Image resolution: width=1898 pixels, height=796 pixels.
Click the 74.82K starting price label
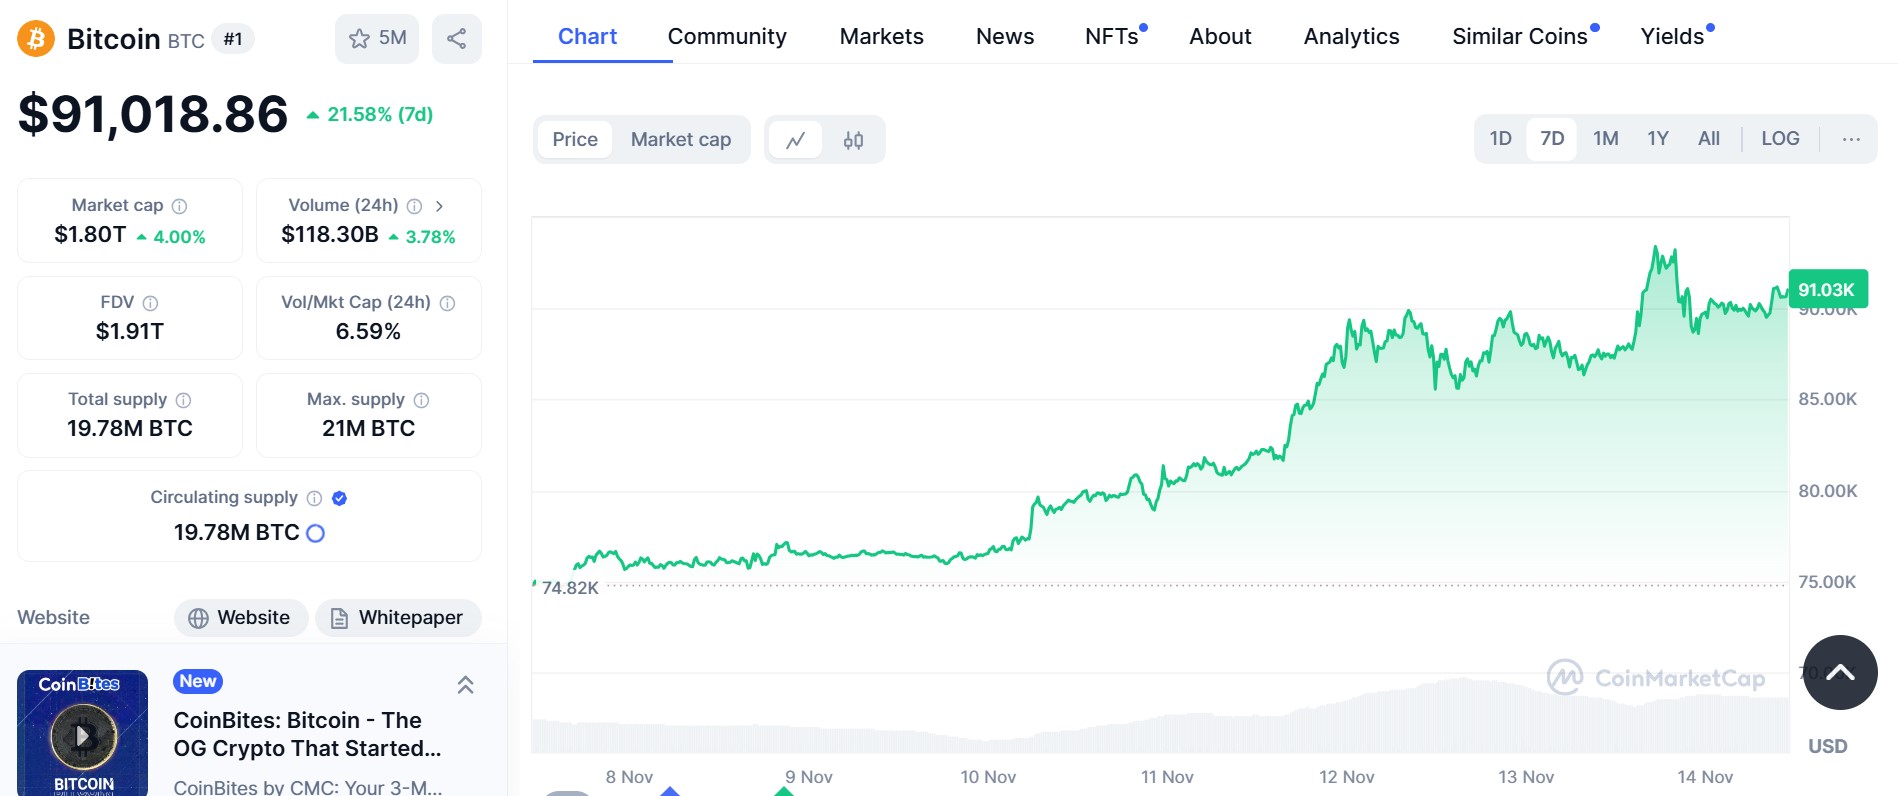tap(570, 588)
